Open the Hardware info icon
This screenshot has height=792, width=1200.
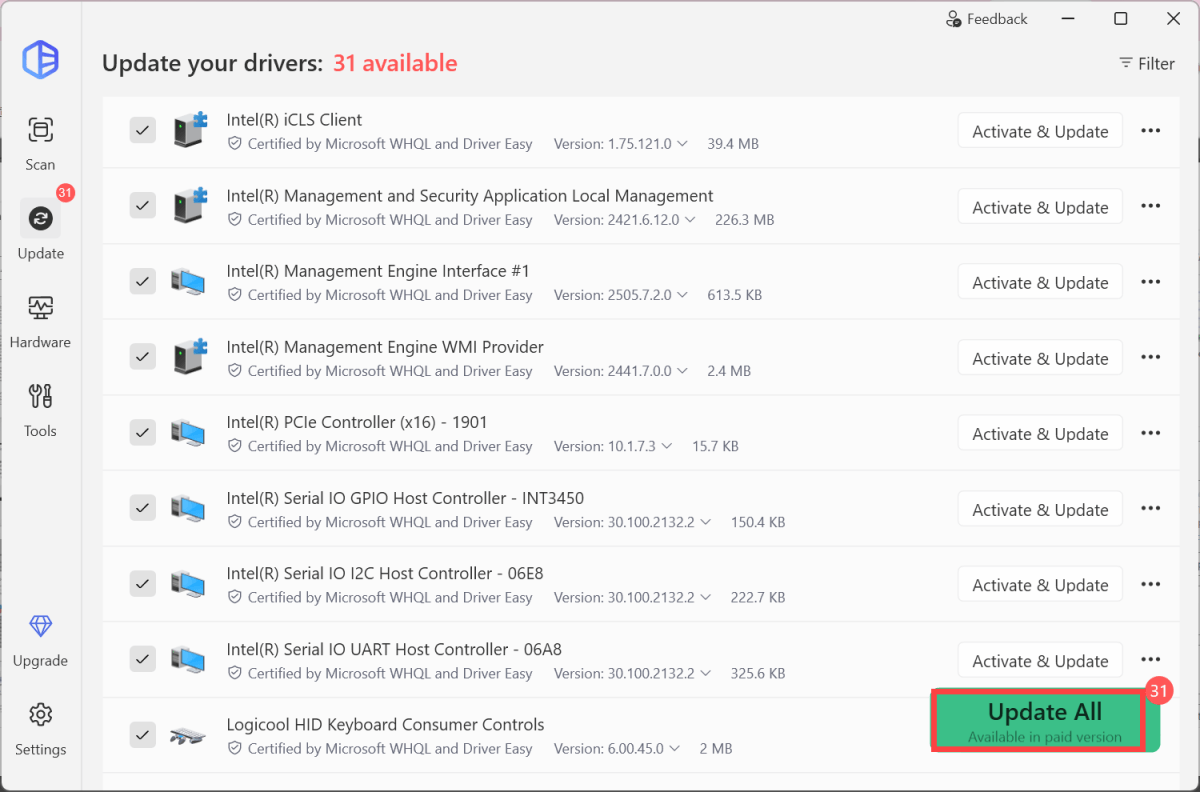(x=40, y=308)
